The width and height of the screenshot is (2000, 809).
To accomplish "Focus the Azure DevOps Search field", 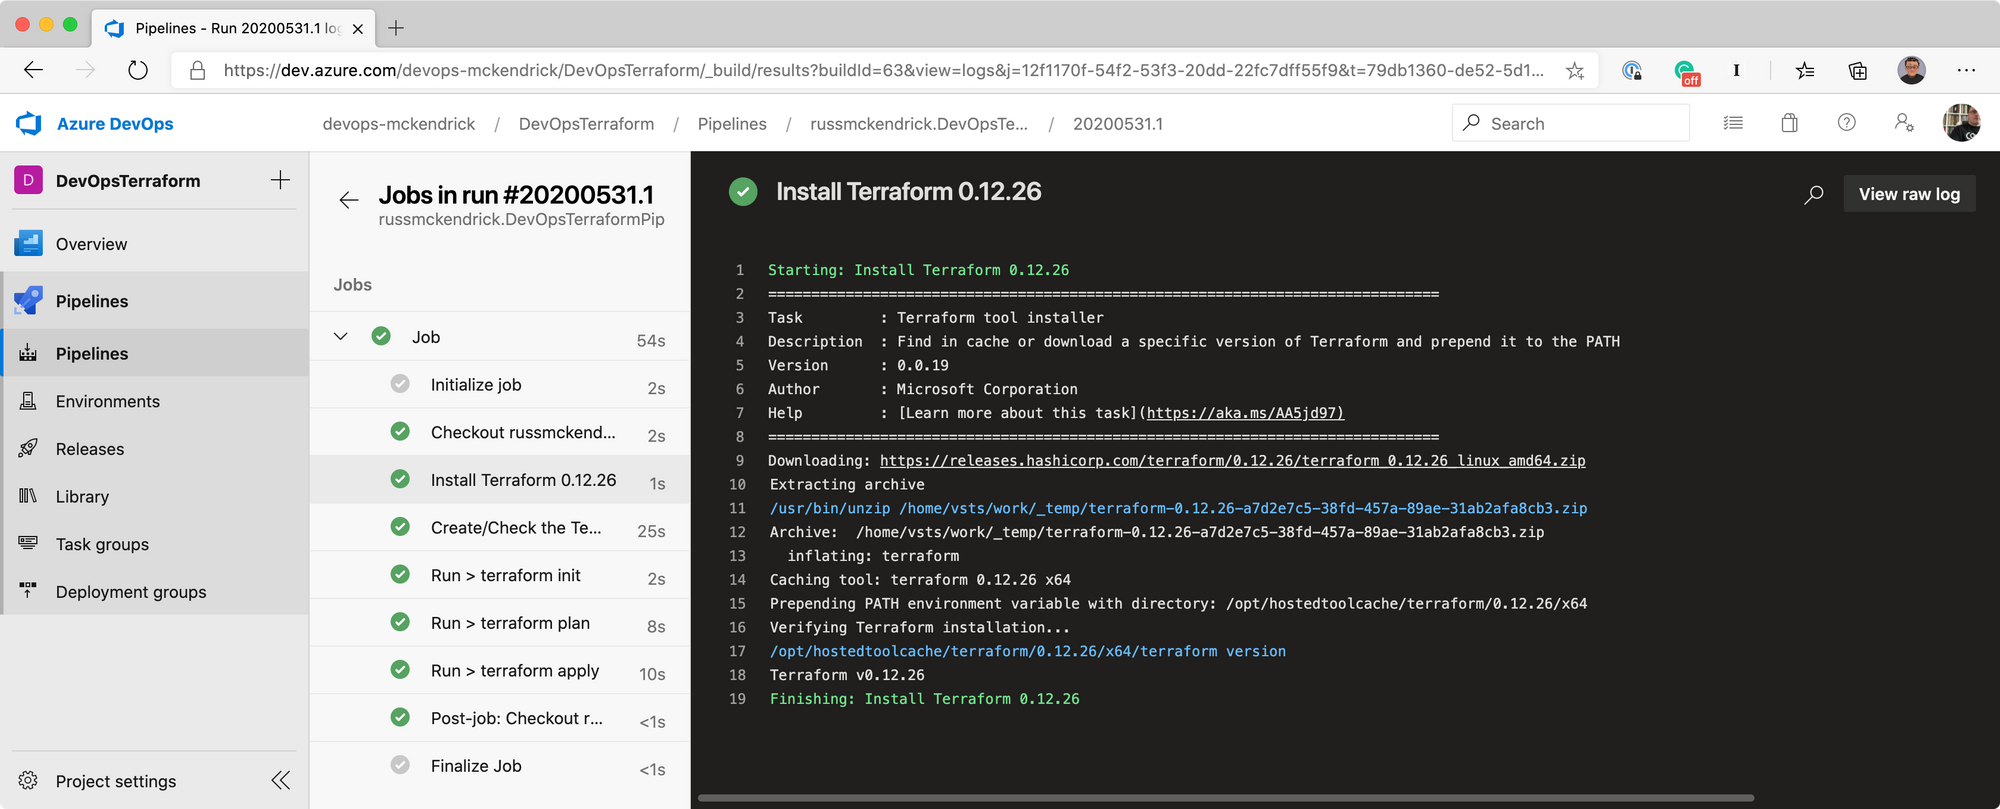I will click(x=1570, y=123).
